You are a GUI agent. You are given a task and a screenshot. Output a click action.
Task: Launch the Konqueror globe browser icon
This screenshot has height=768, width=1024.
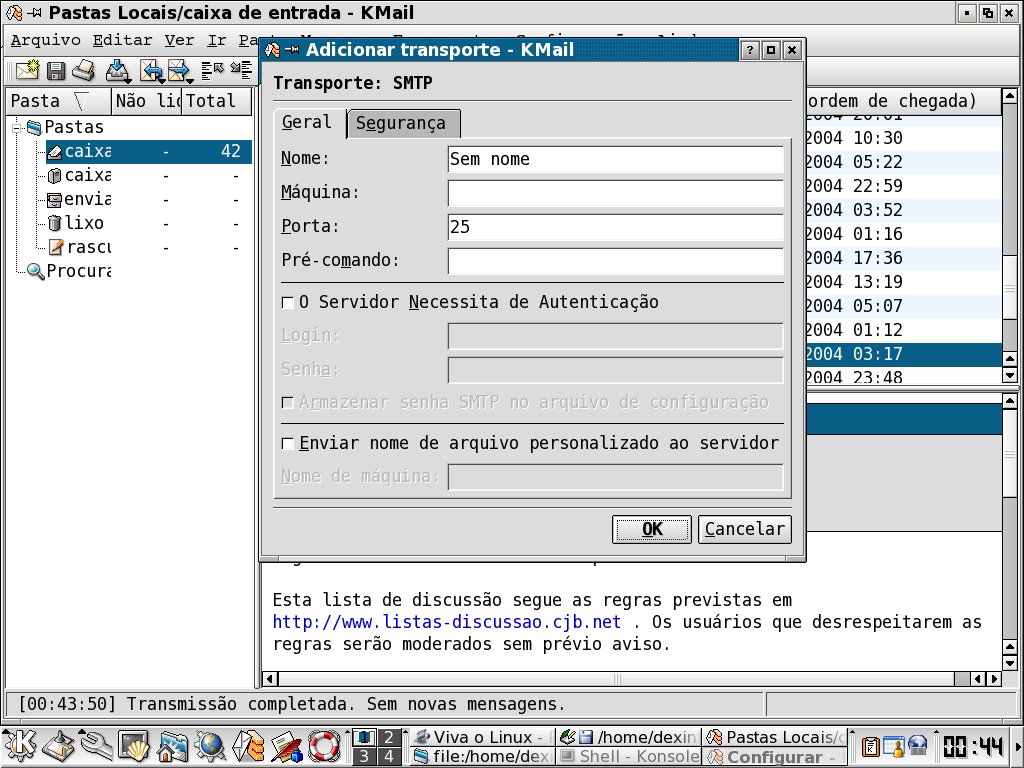pos(210,746)
